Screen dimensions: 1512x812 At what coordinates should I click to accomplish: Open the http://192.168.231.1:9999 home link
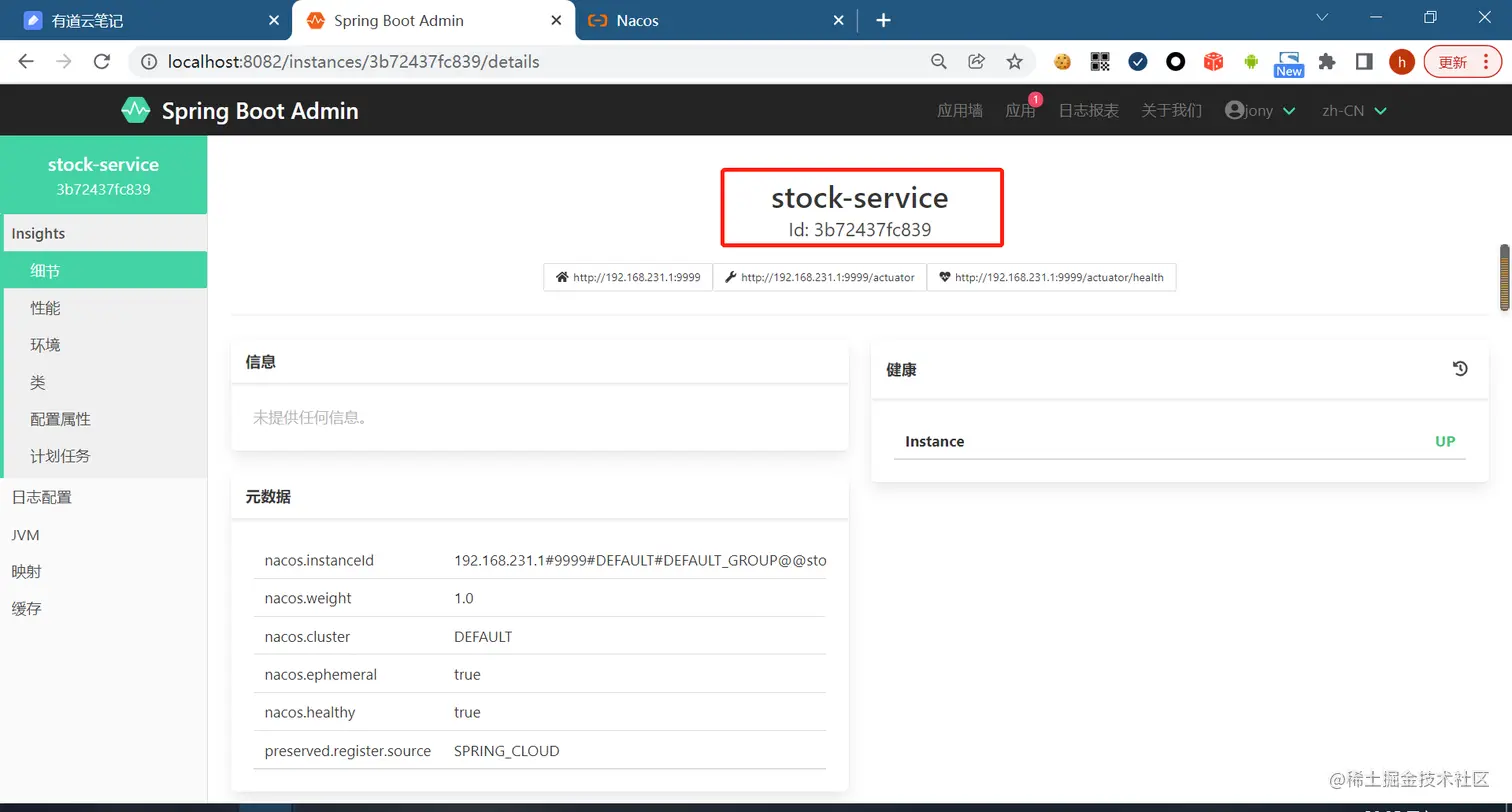628,277
